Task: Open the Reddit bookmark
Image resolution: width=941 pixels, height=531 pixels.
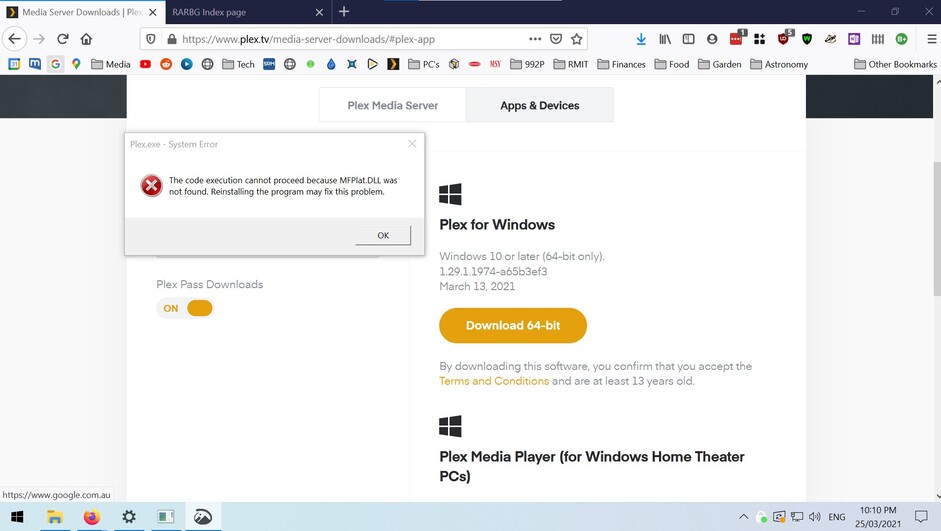Action: (166, 64)
